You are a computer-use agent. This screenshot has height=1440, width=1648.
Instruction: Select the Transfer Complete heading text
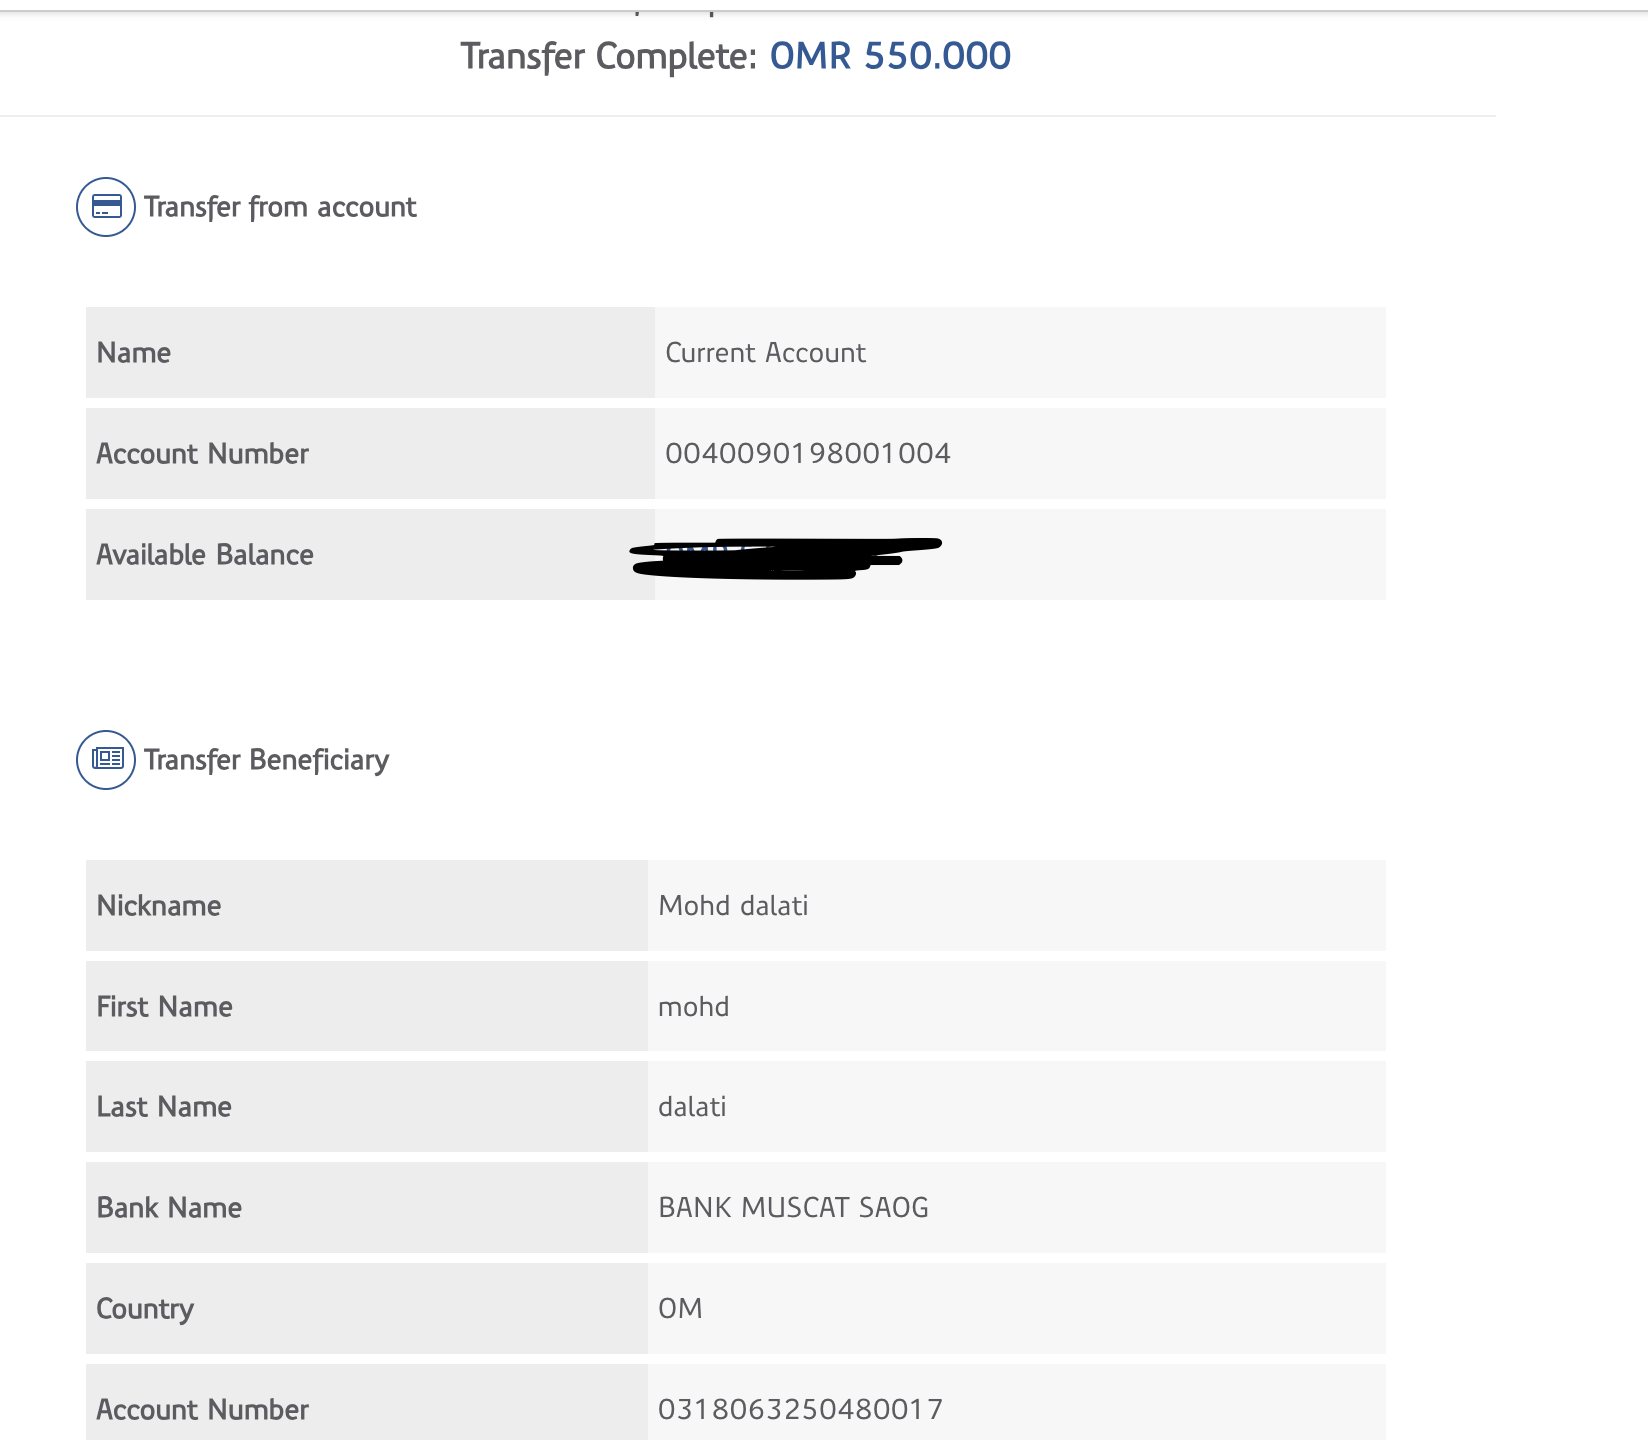pyautogui.click(x=608, y=56)
